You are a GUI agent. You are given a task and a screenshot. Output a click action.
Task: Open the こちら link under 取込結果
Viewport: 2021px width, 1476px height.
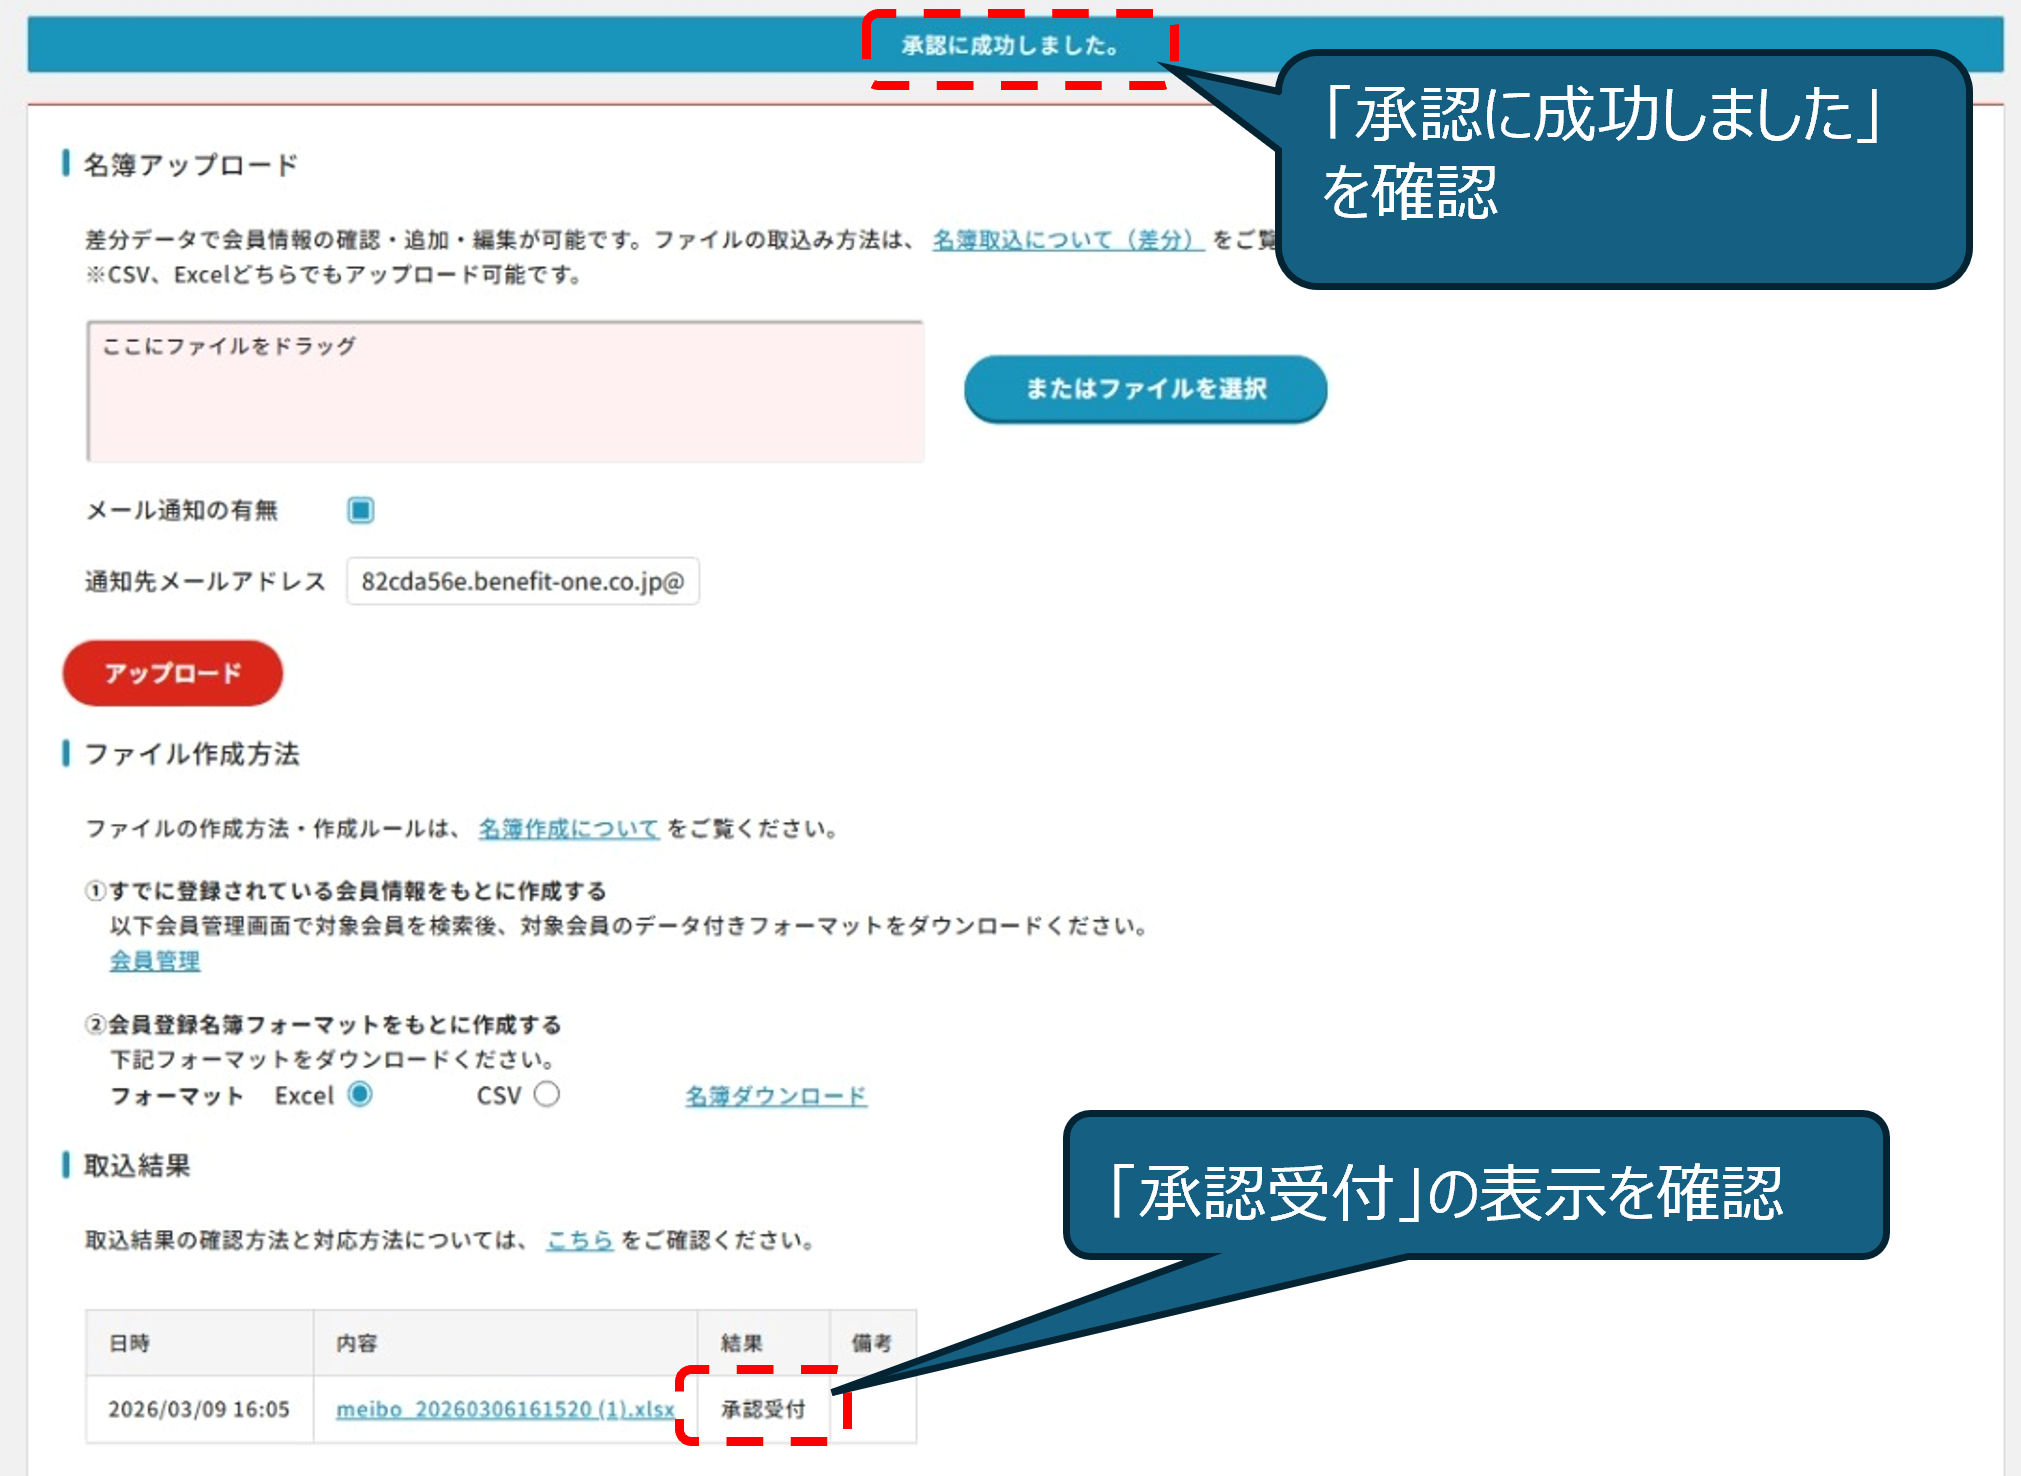pos(579,1240)
